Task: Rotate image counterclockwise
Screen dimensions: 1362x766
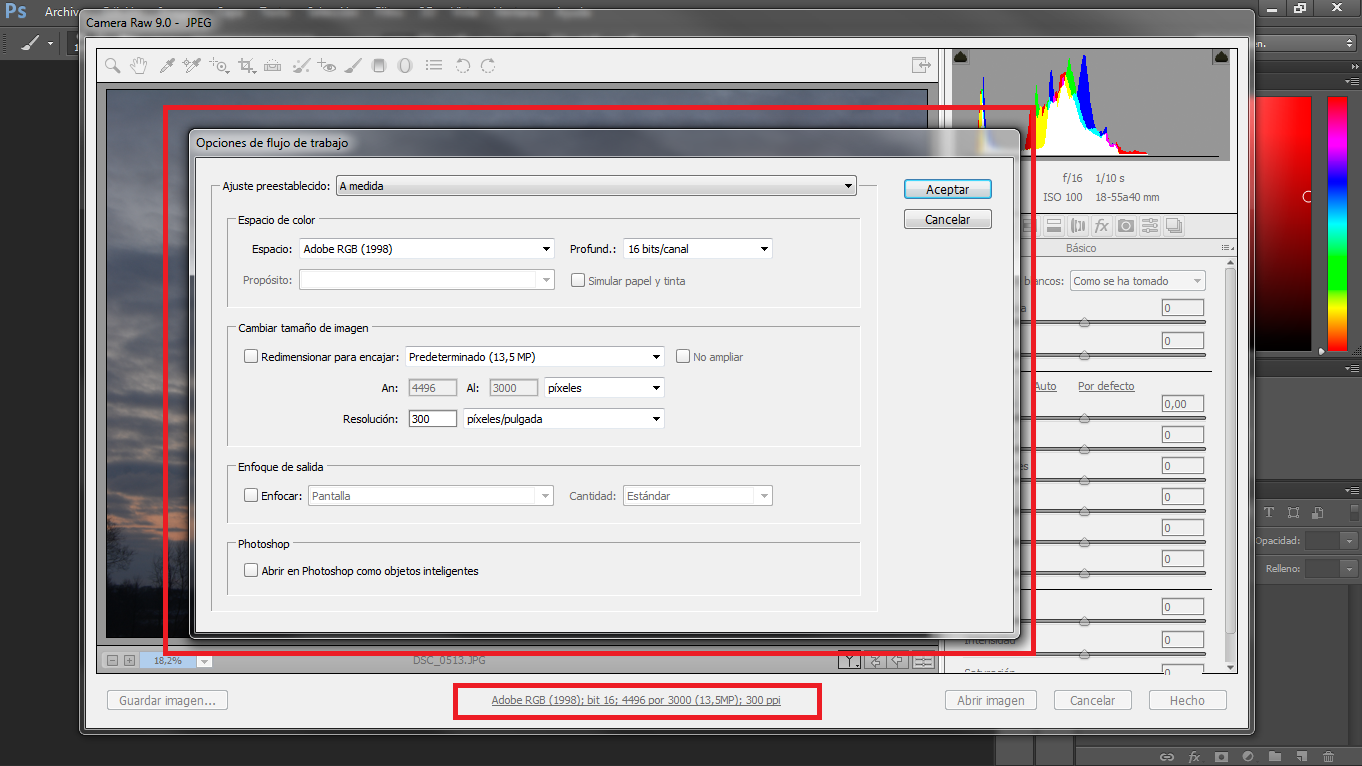Action: [x=462, y=66]
